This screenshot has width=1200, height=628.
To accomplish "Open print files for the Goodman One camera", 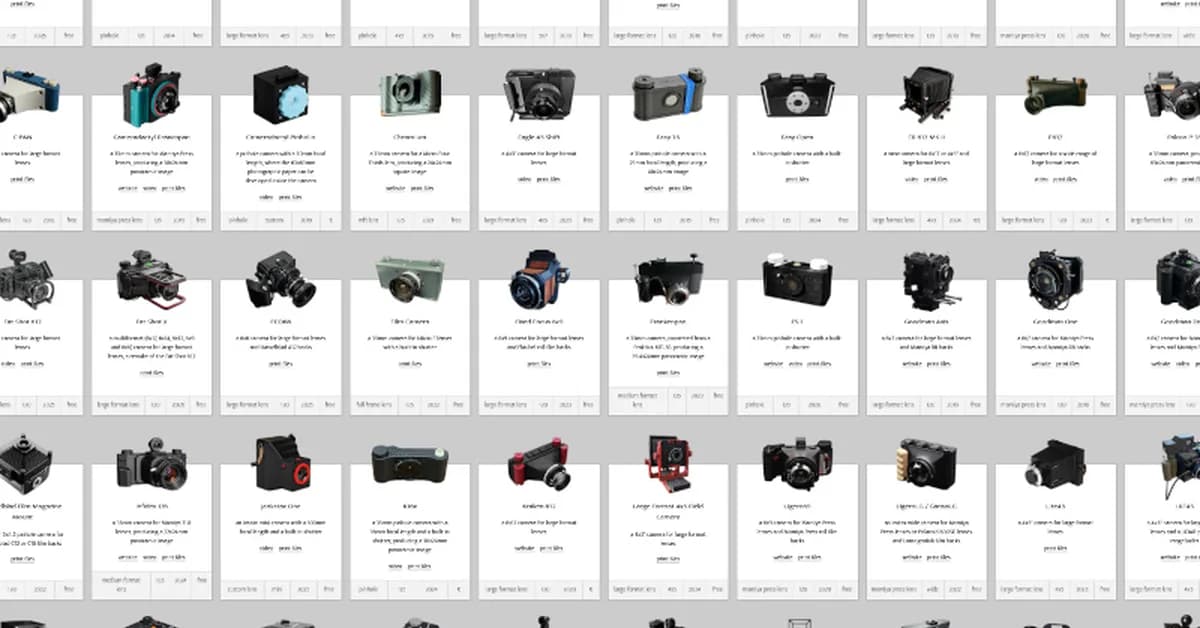I will (1067, 364).
